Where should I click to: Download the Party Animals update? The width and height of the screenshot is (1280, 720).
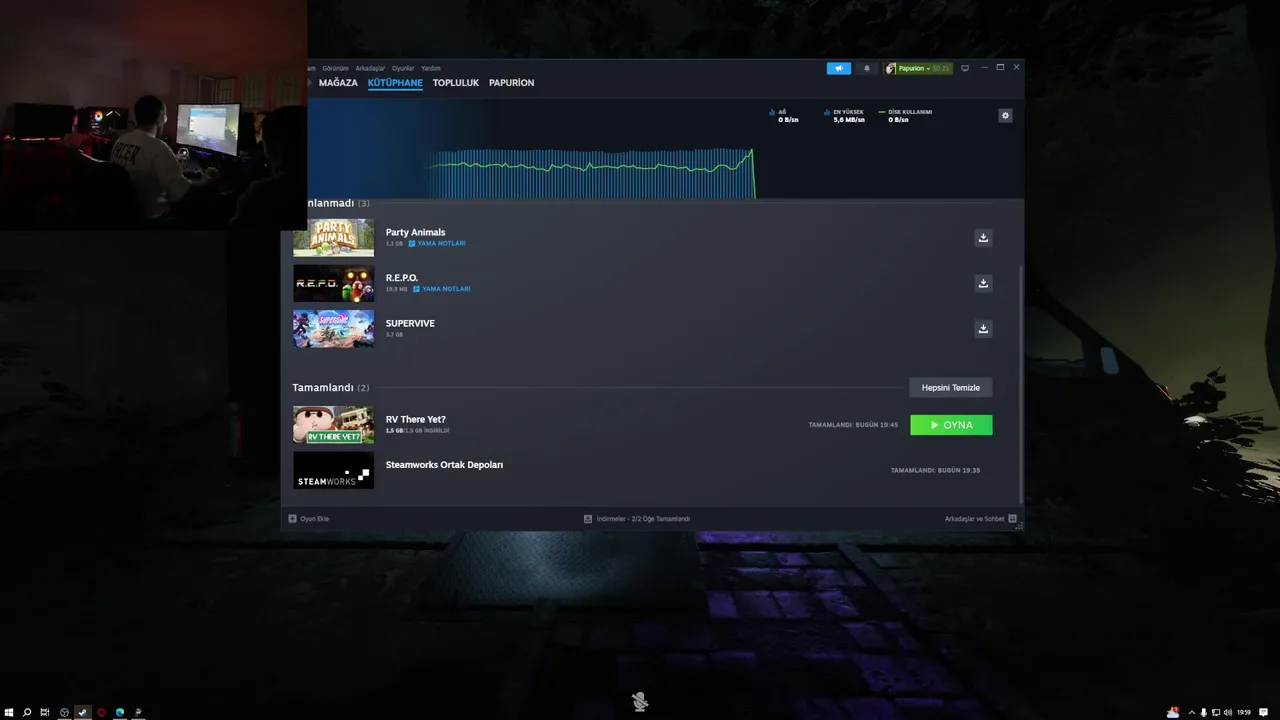[x=983, y=238]
